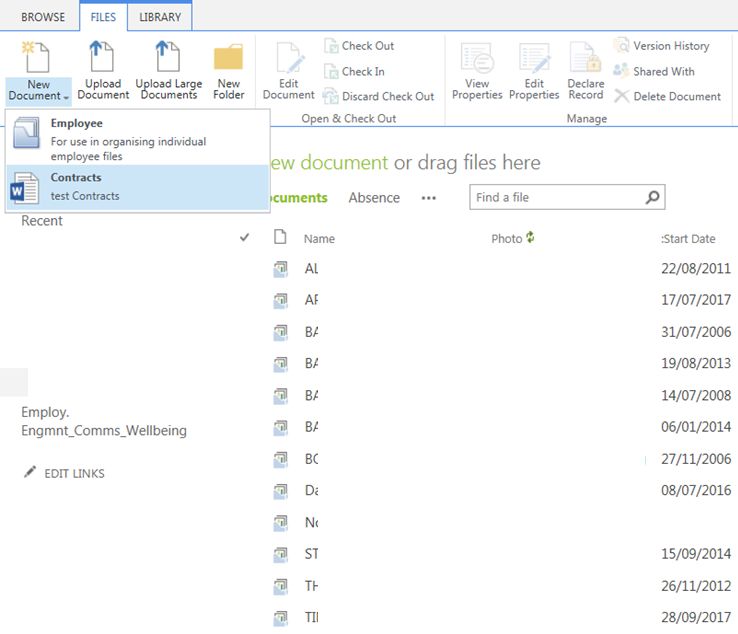This screenshot has height=634, width=738.
Task: Click the TII row document set icon
Action: [x=281, y=618]
